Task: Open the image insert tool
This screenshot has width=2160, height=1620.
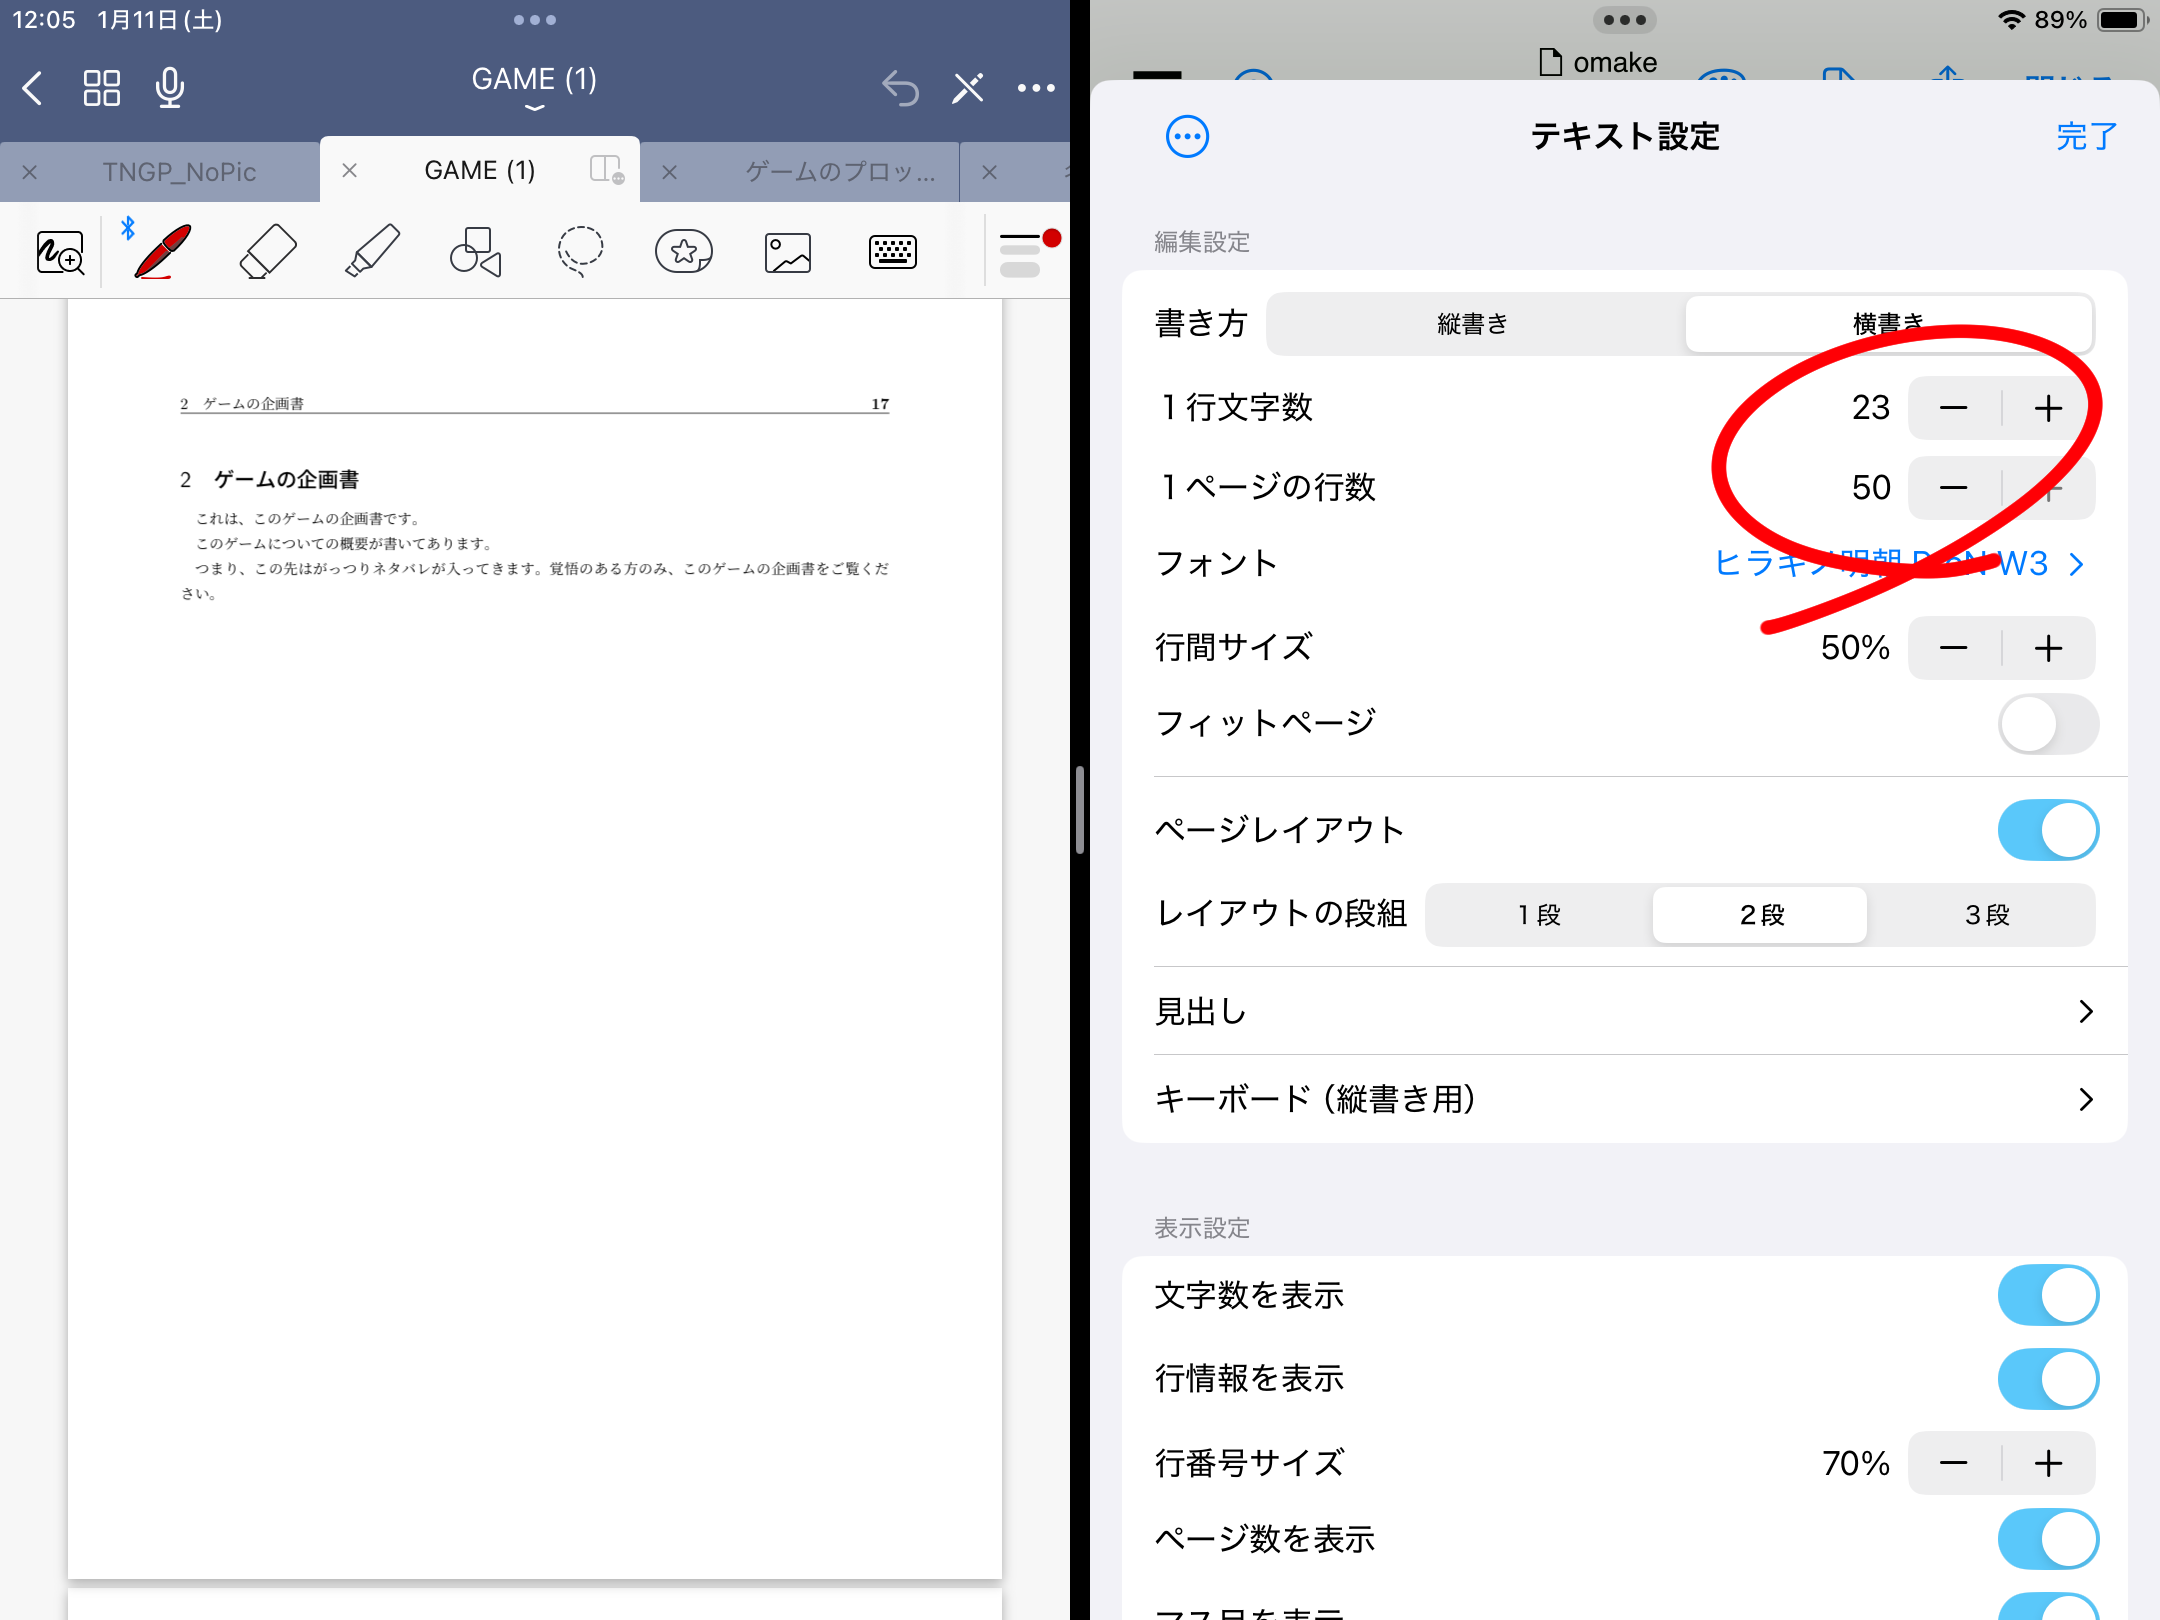Action: click(788, 252)
